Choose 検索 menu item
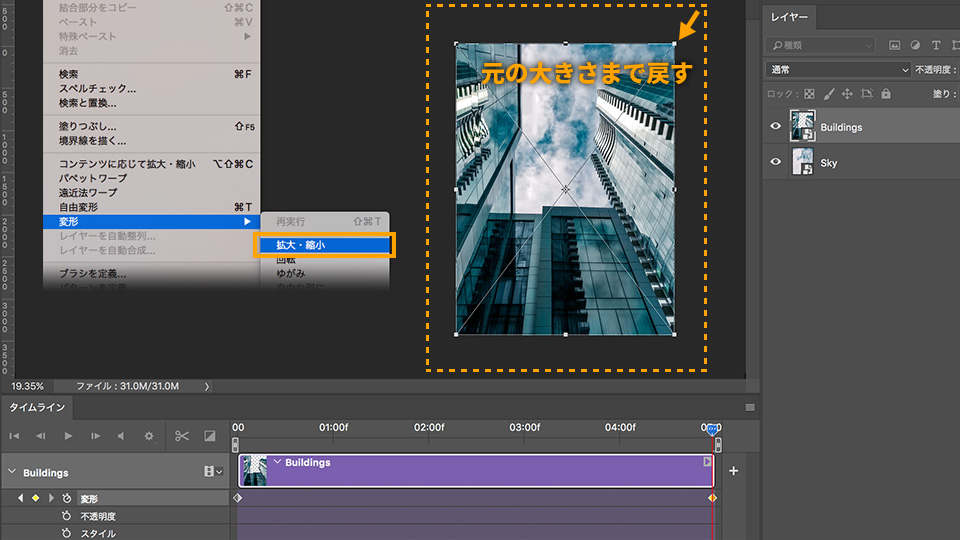Viewport: 960px width, 540px height. pyautogui.click(x=151, y=74)
